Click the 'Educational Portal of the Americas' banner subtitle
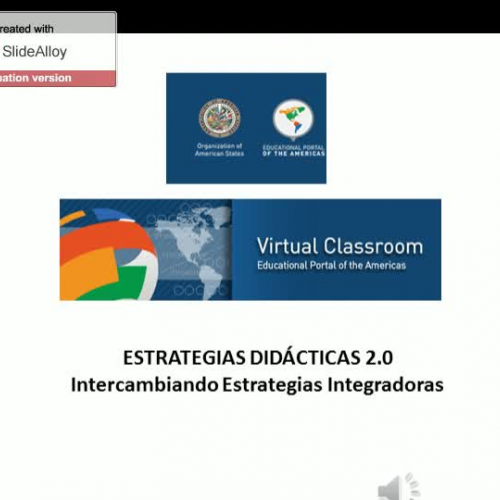500x500 pixels. (x=331, y=265)
